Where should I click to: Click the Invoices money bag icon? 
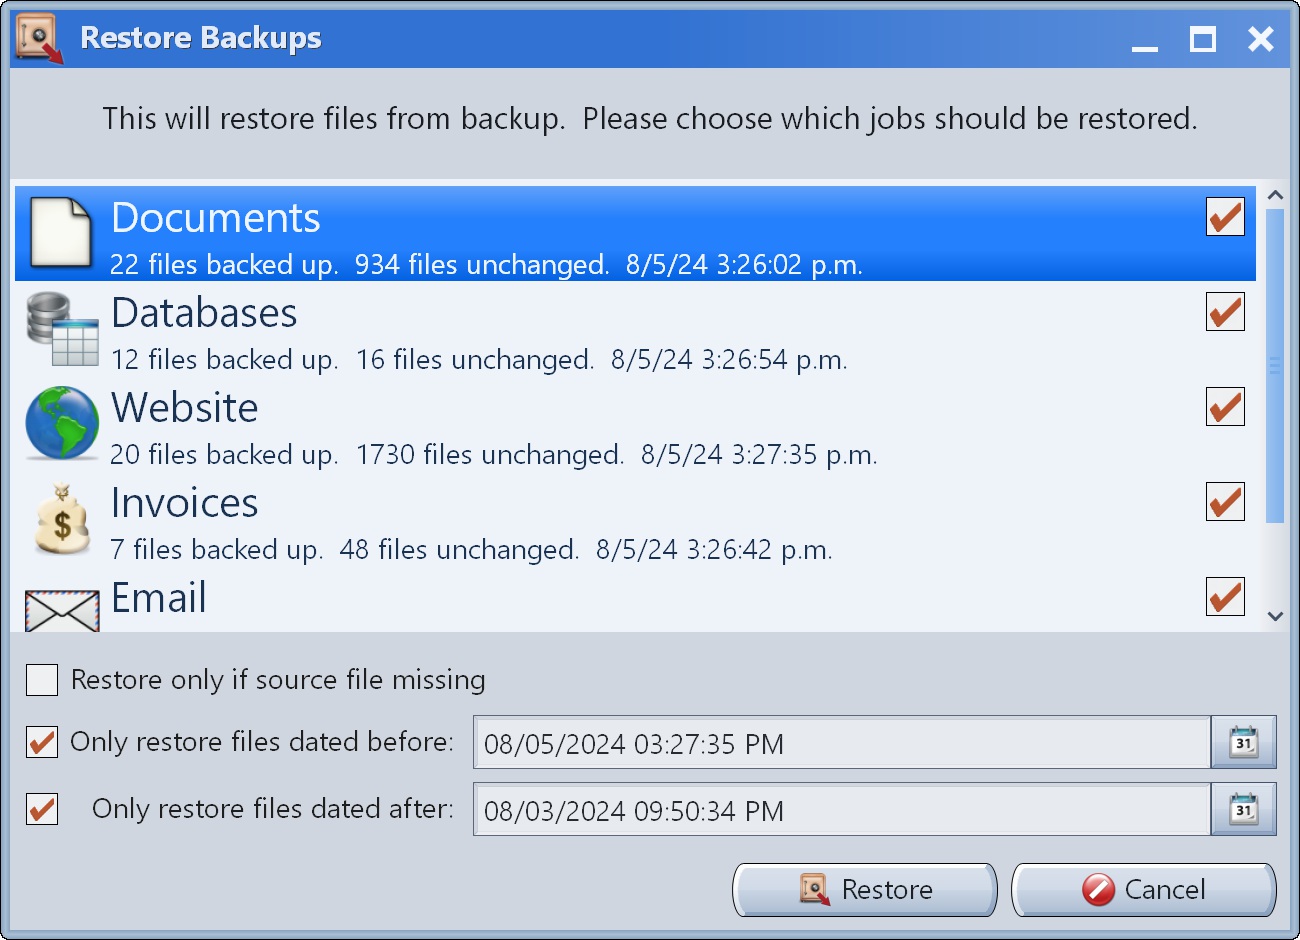click(62, 519)
